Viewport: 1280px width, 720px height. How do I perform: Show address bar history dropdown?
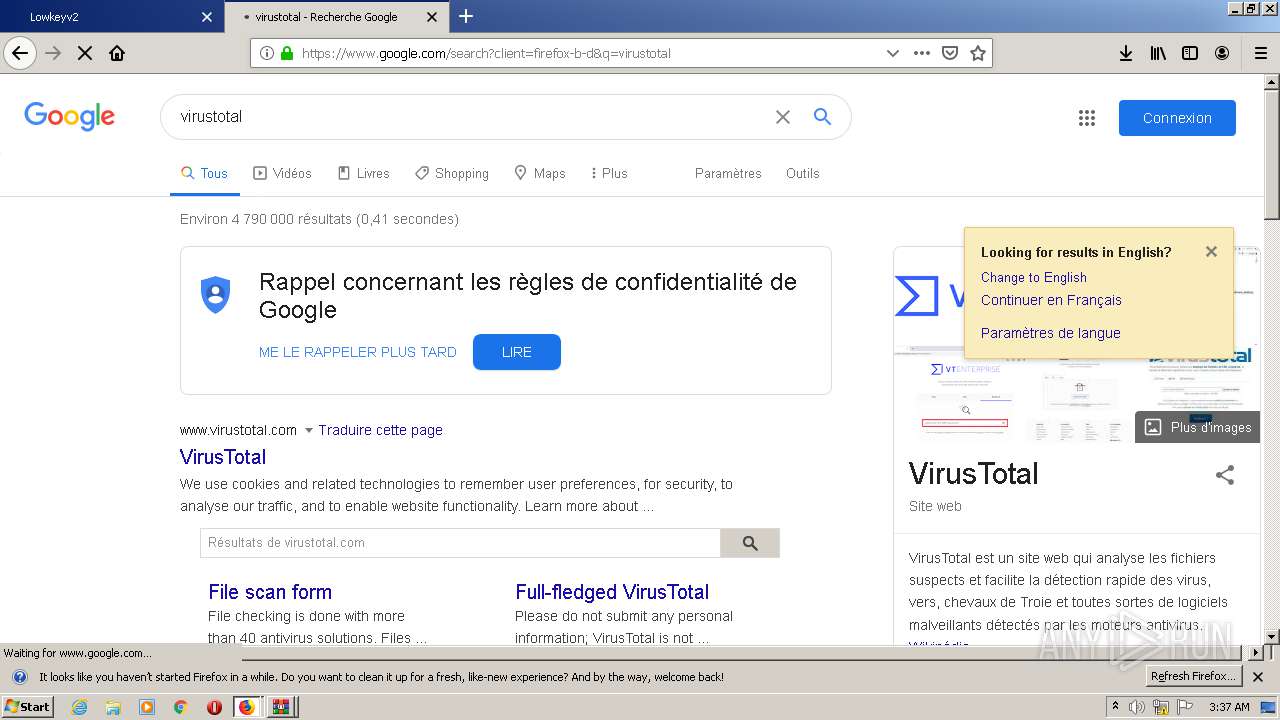point(892,53)
